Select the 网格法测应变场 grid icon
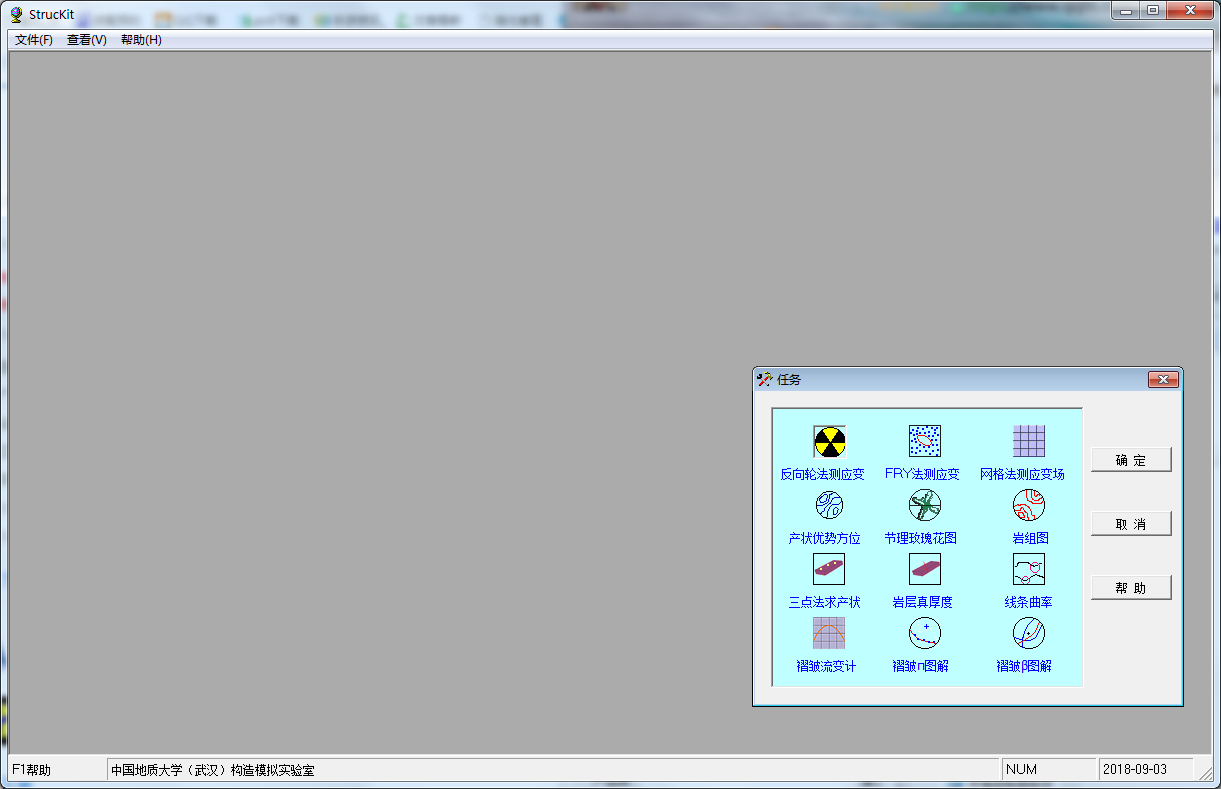The image size is (1221, 789). pyautogui.click(x=1029, y=441)
